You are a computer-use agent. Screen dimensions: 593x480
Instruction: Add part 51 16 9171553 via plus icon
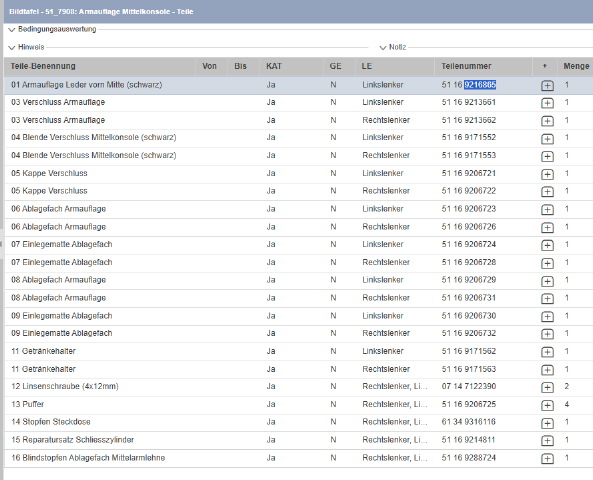pos(547,156)
